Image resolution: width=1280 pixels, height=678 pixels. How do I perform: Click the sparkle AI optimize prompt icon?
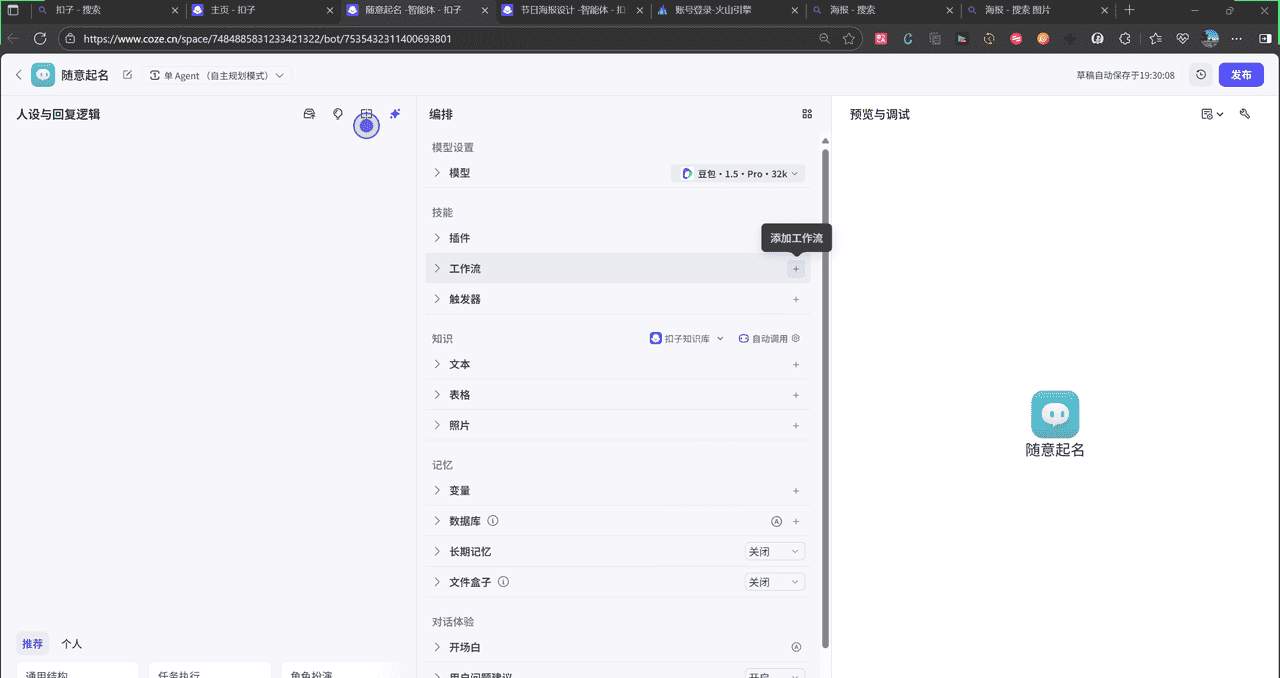pyautogui.click(x=395, y=114)
